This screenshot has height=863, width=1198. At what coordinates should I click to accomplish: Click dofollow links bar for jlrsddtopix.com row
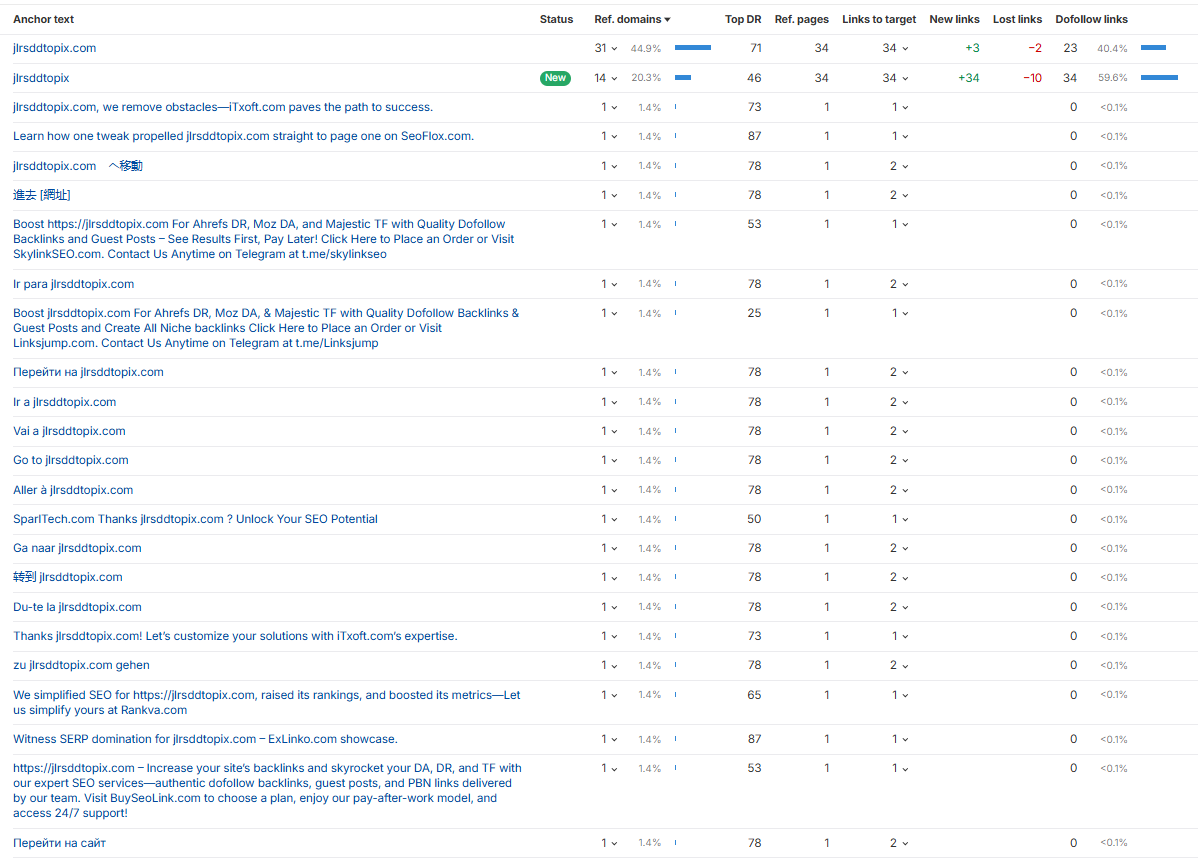click(1153, 48)
